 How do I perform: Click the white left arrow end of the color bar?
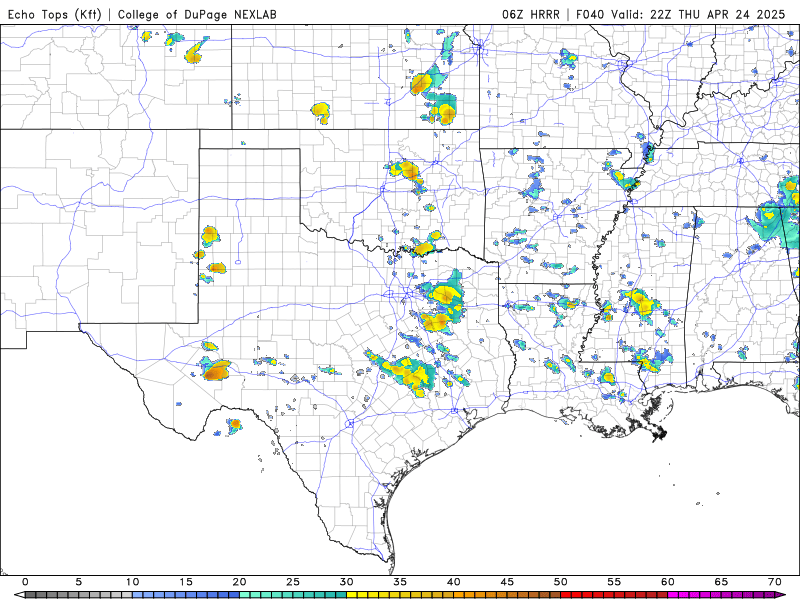(19, 595)
